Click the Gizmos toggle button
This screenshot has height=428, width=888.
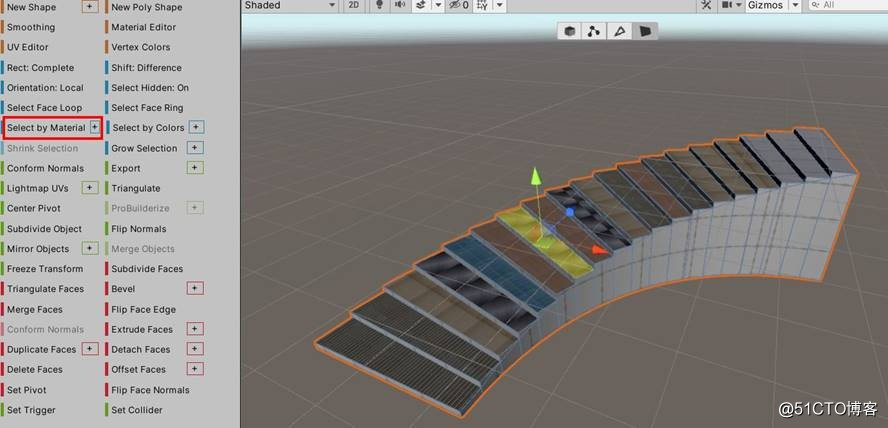[x=765, y=5]
